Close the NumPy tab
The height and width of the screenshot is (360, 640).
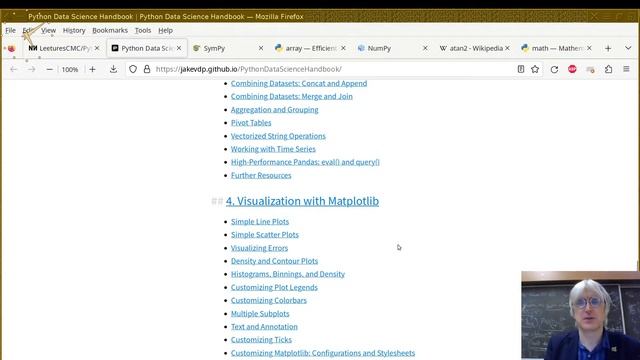[x=425, y=48]
